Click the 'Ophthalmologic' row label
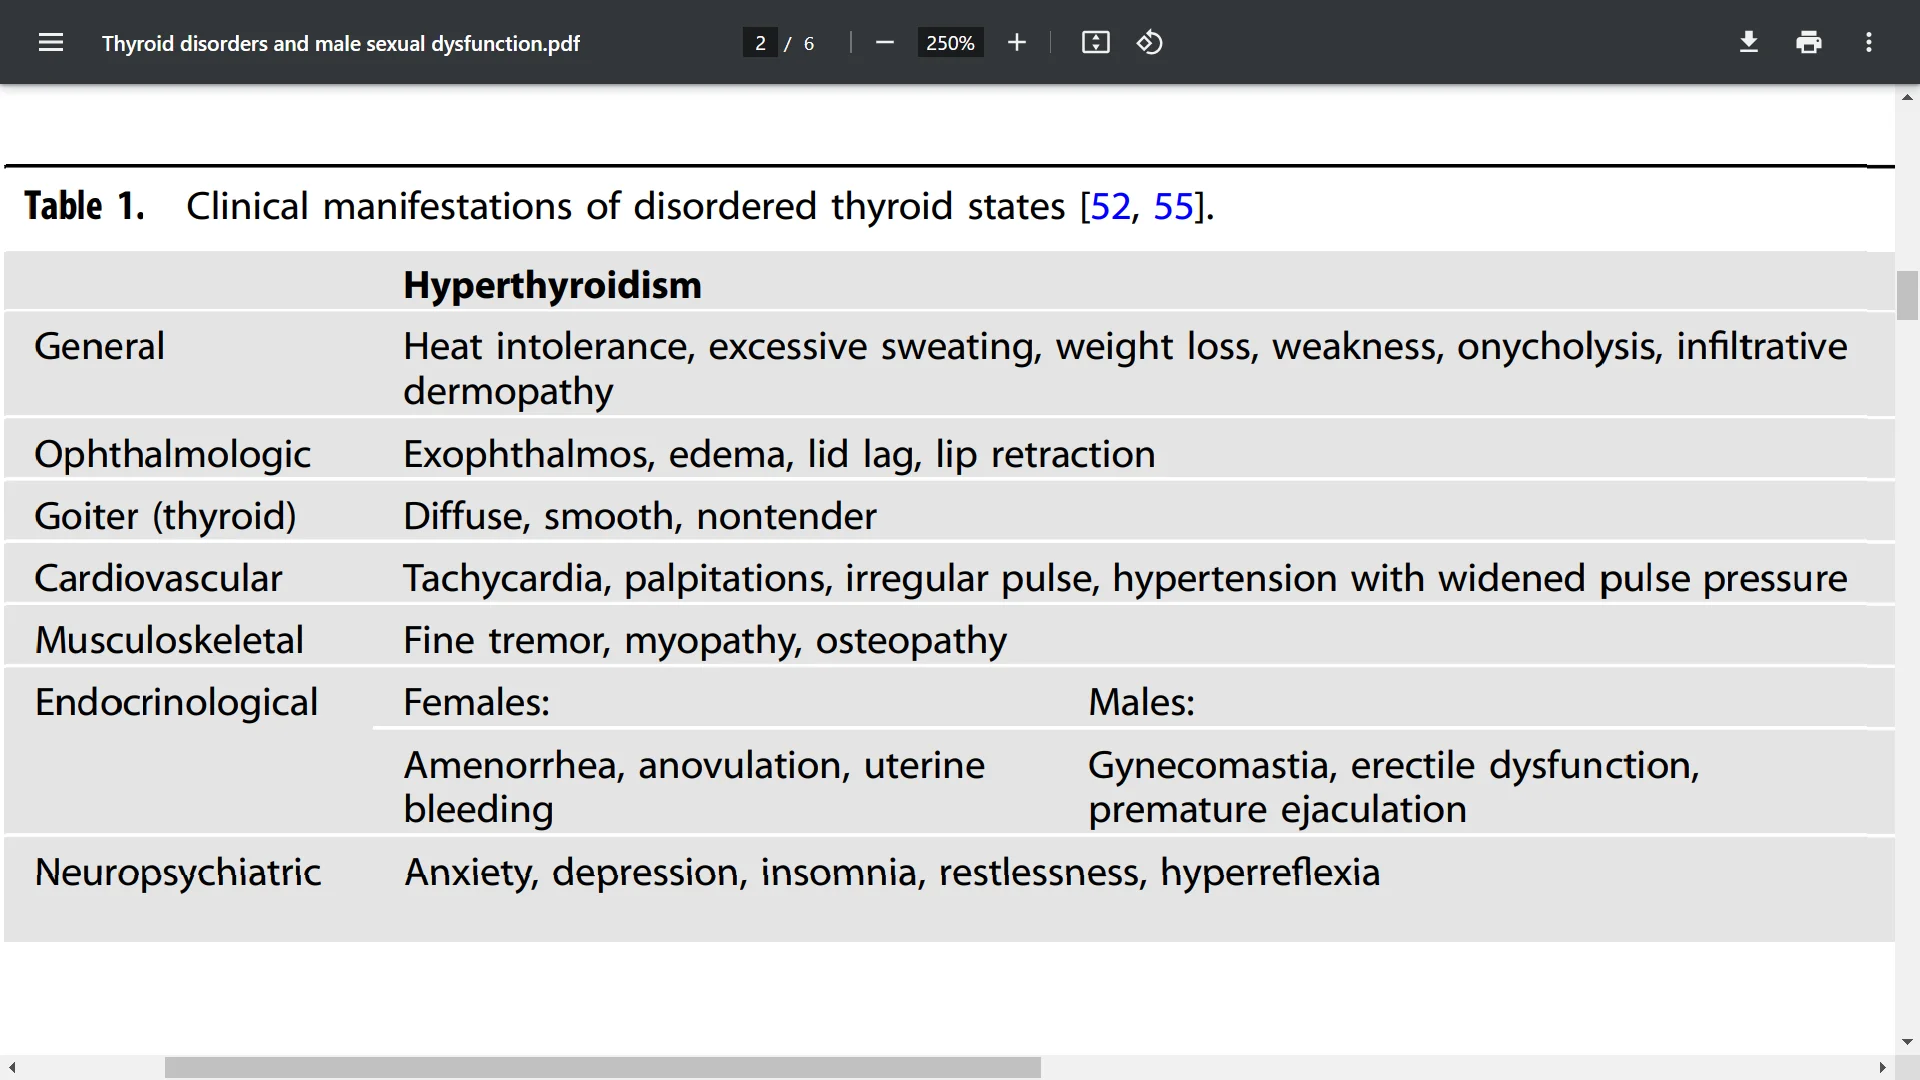 tap(172, 455)
